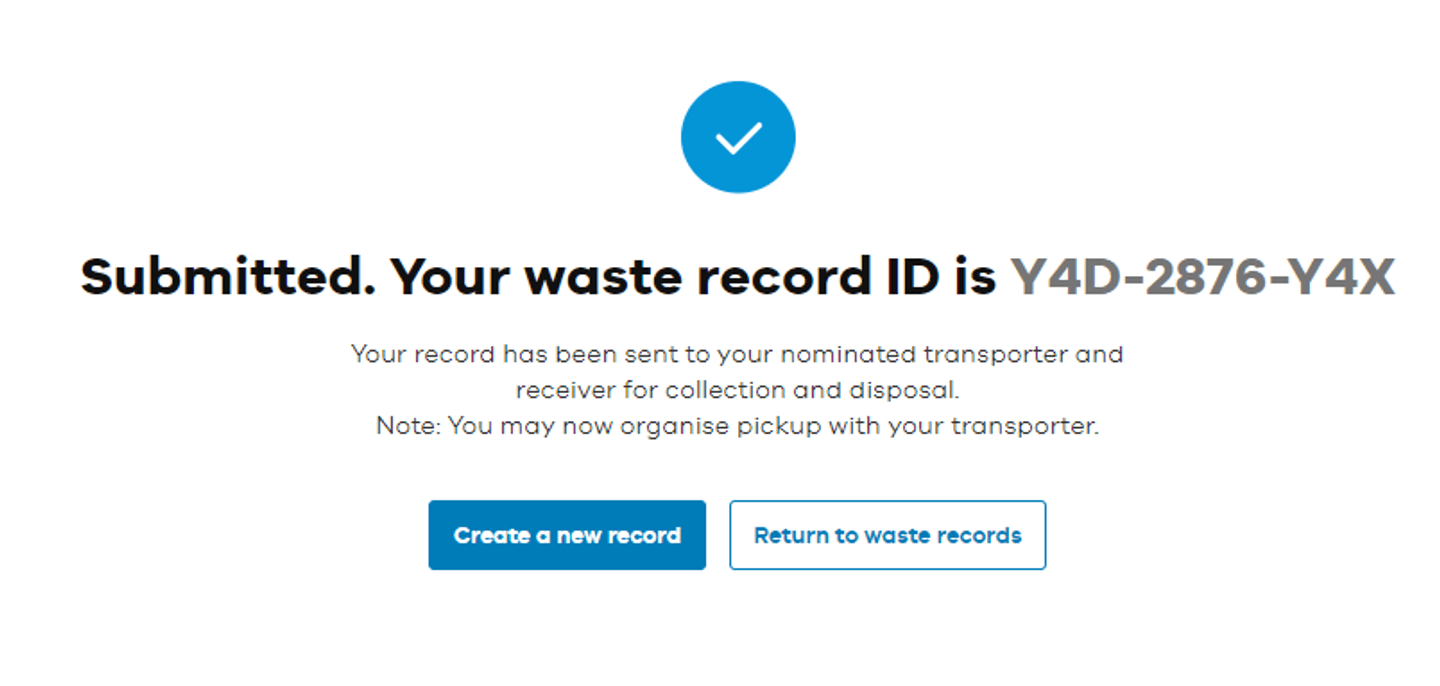Select the note about organising pickup

[737, 425]
